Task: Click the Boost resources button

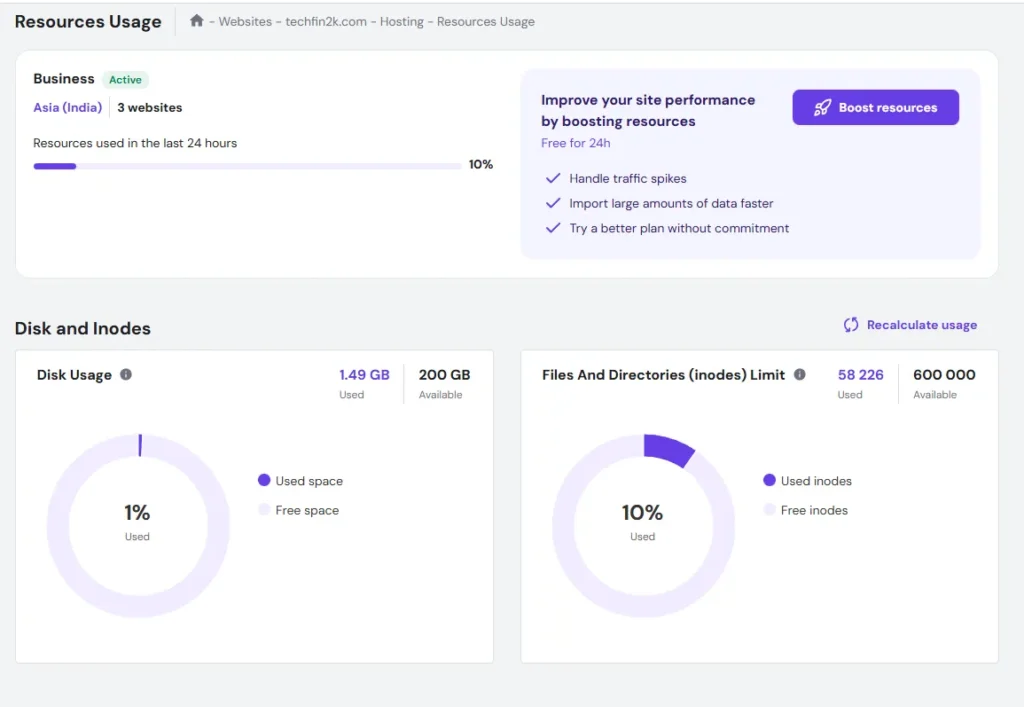Action: point(875,108)
